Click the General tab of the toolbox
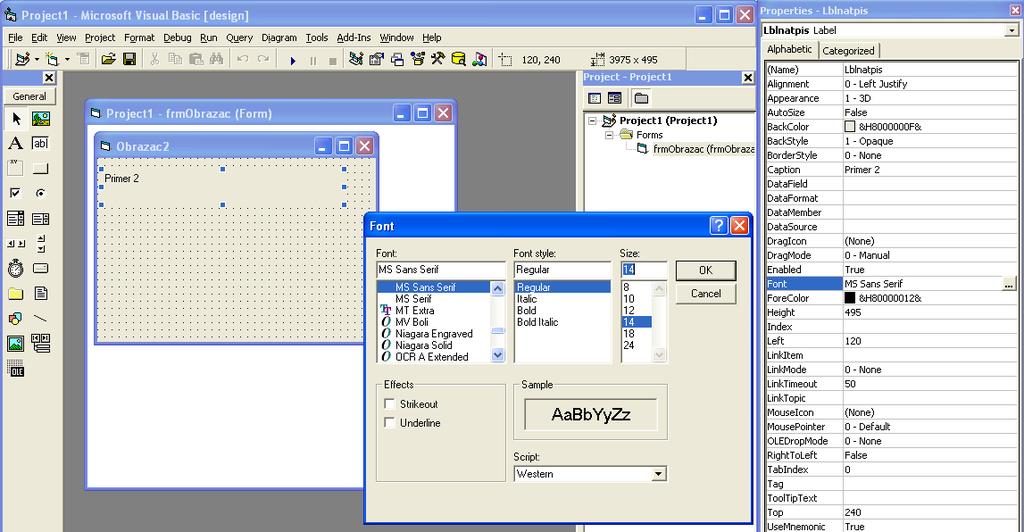This screenshot has width=1024, height=532. (x=29, y=96)
